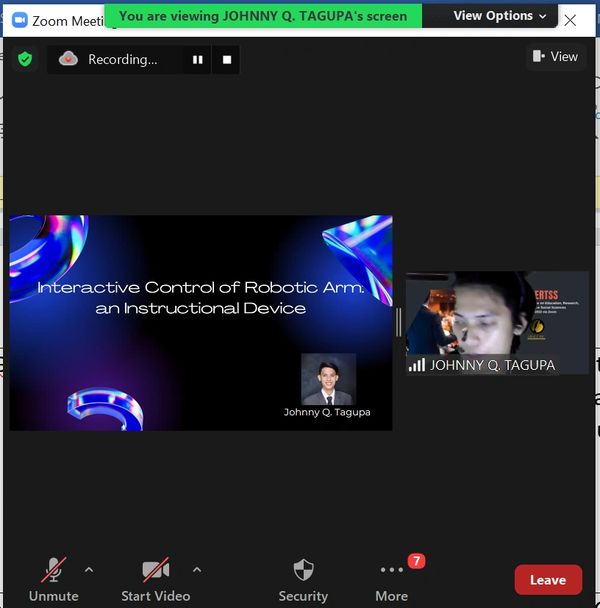Image resolution: width=600 pixels, height=608 pixels.
Task: Open the More options menu
Action: pyautogui.click(x=391, y=579)
